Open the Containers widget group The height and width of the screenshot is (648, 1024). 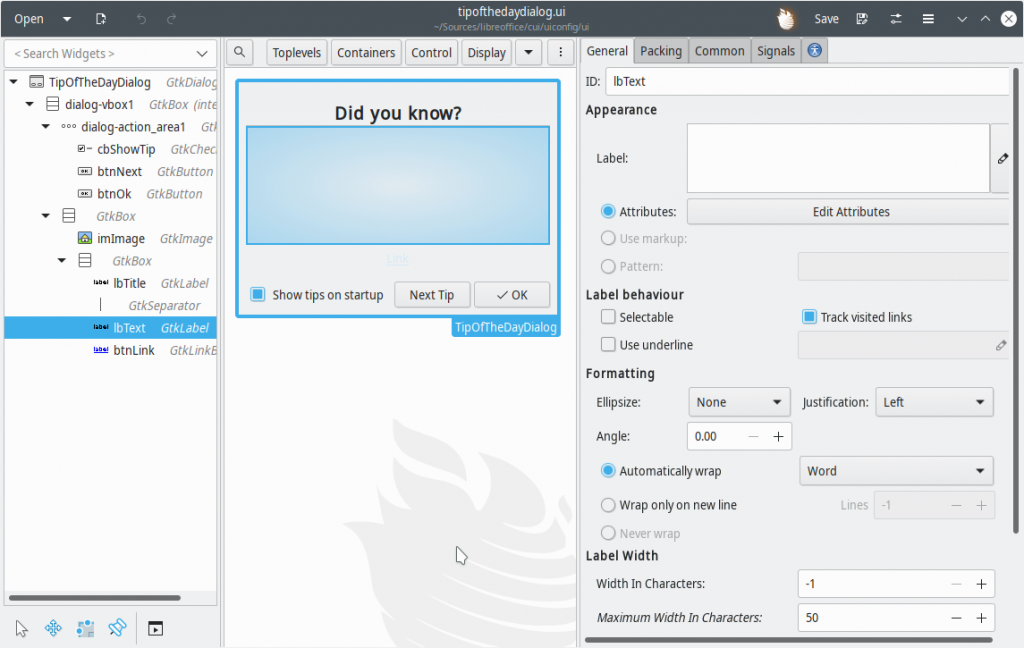[x=366, y=53]
